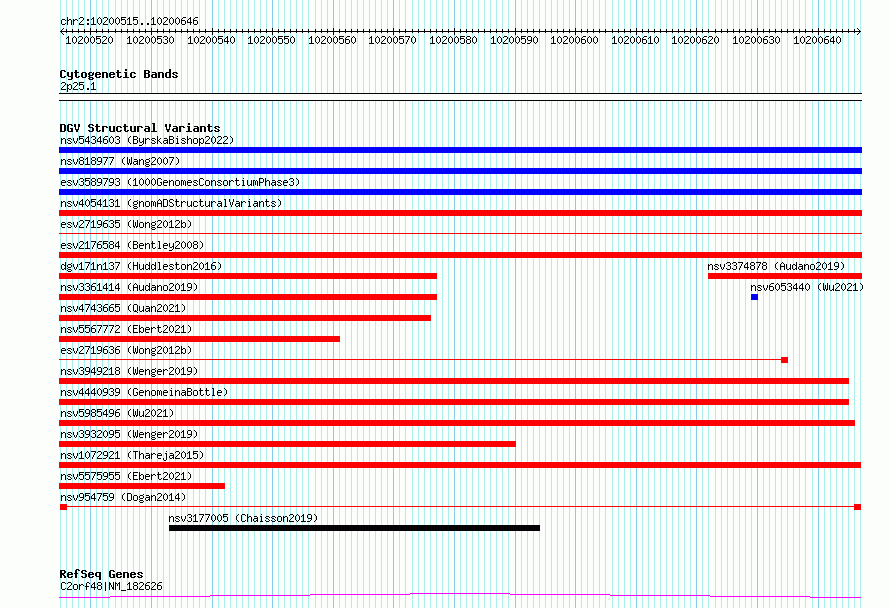Viewport: 890px width, 608px height.
Task: Click the left red end block of nsv954759
Action: (64, 507)
